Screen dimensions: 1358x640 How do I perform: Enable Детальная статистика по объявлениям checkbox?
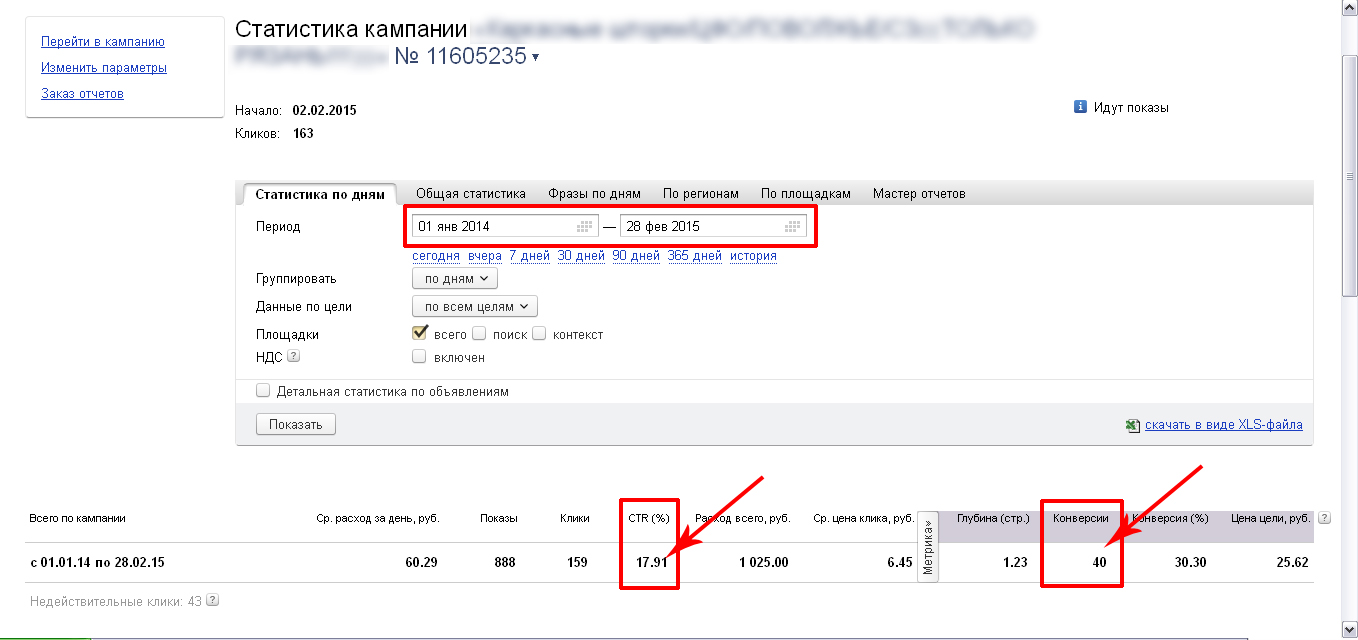click(x=263, y=391)
